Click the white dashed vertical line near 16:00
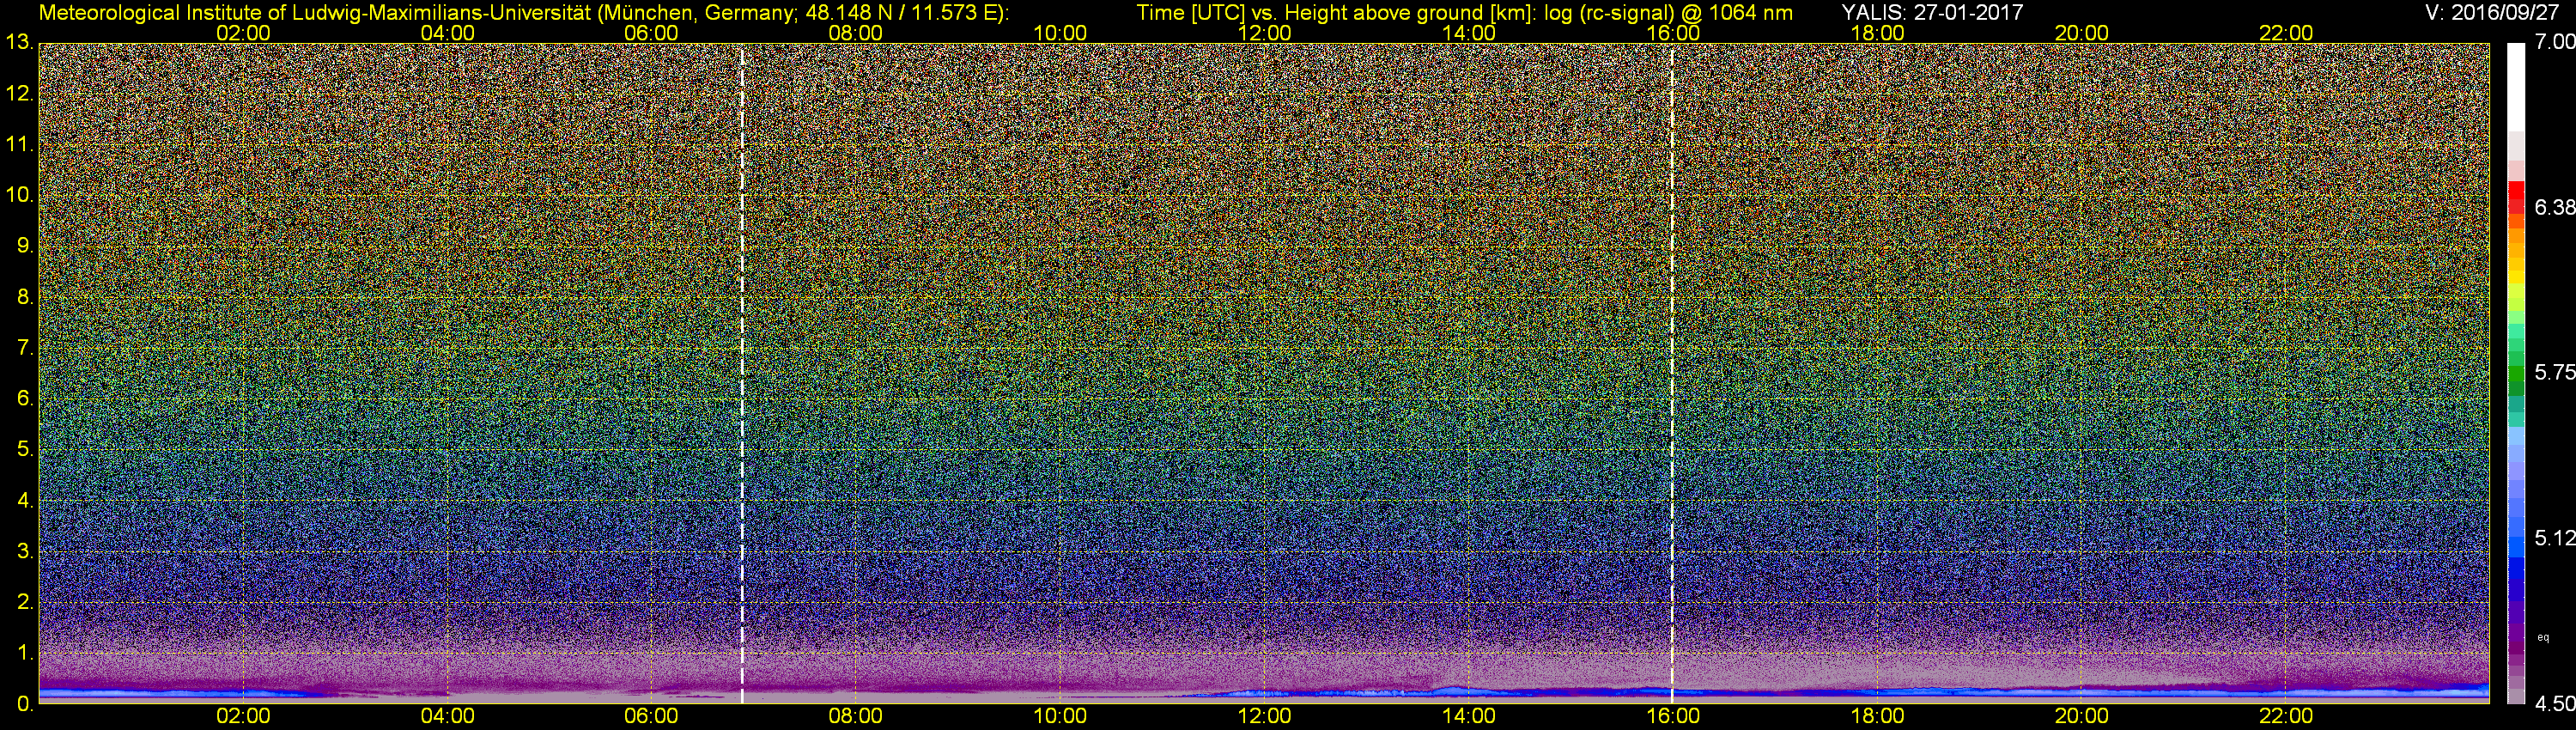Screen dimensions: 2576x730 pos(1672,370)
